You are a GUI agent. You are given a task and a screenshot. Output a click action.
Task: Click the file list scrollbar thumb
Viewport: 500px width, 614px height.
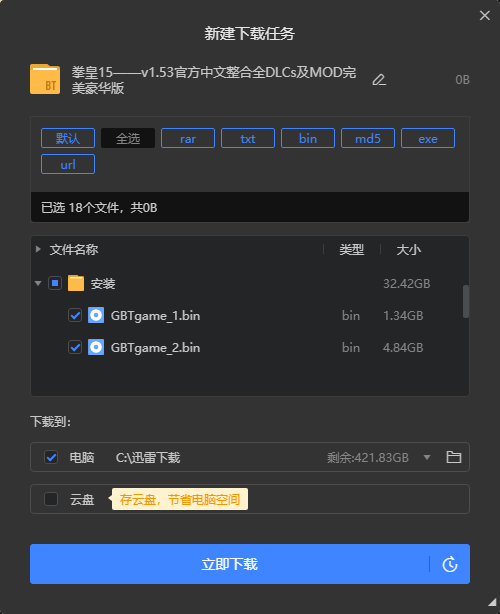[466, 302]
